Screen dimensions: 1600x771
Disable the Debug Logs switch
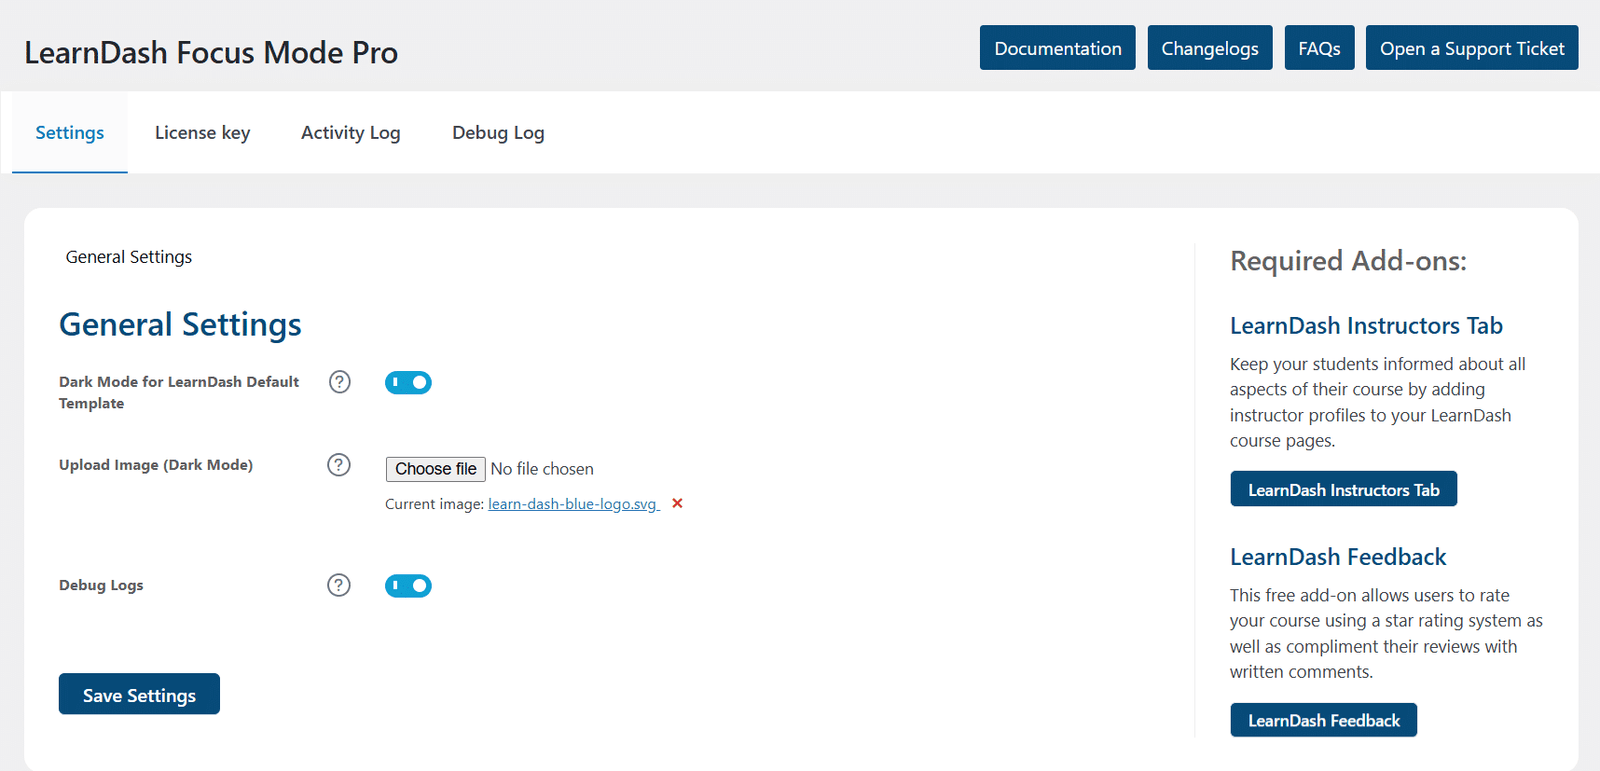(x=408, y=585)
